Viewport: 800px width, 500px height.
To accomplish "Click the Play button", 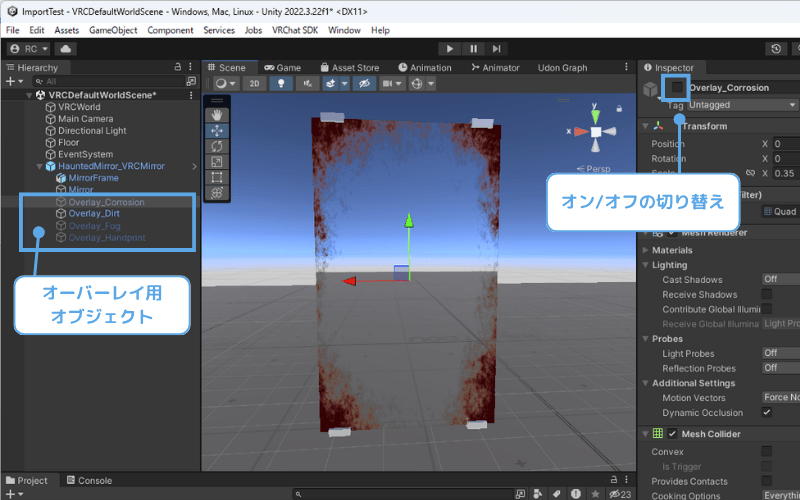I will [x=449, y=49].
